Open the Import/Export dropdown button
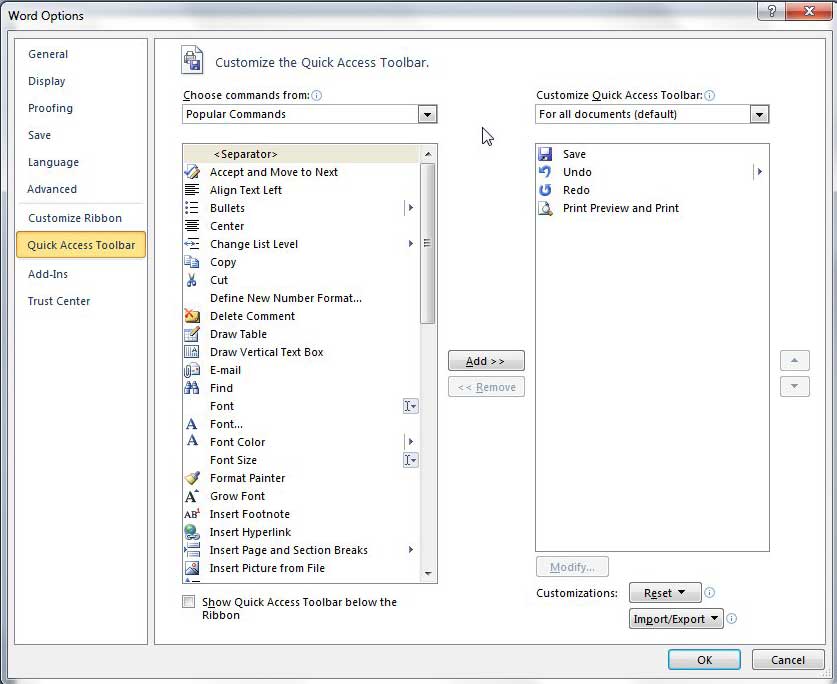 click(676, 619)
